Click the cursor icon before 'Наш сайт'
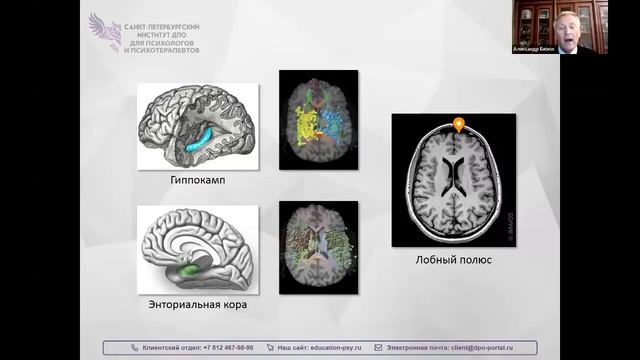Screen dimensions: 640x360 point(270,348)
